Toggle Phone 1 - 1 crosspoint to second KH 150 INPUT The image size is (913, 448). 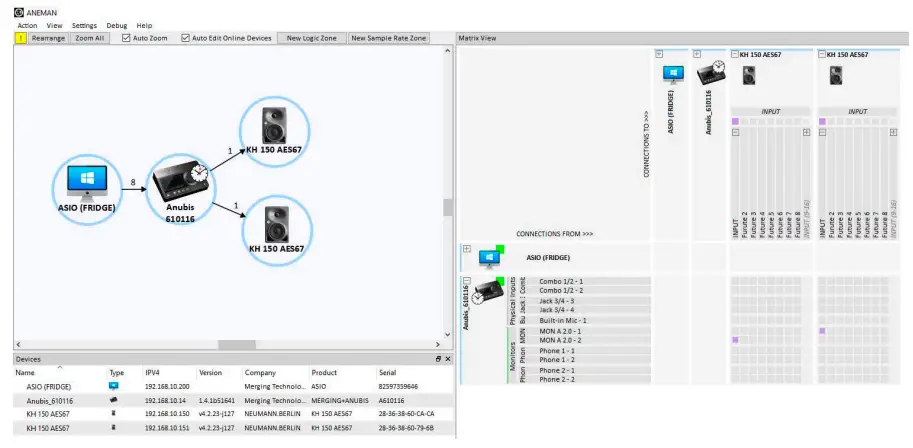[x=822, y=351]
